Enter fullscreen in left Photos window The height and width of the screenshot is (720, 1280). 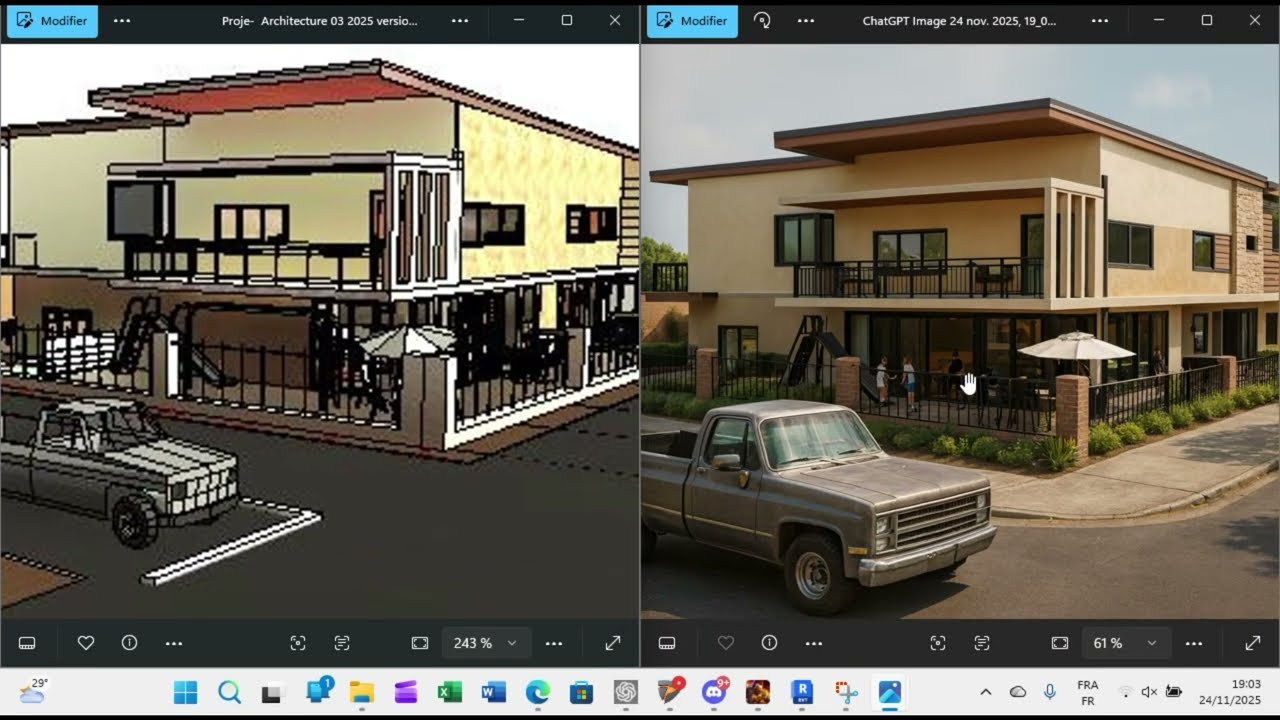click(613, 643)
